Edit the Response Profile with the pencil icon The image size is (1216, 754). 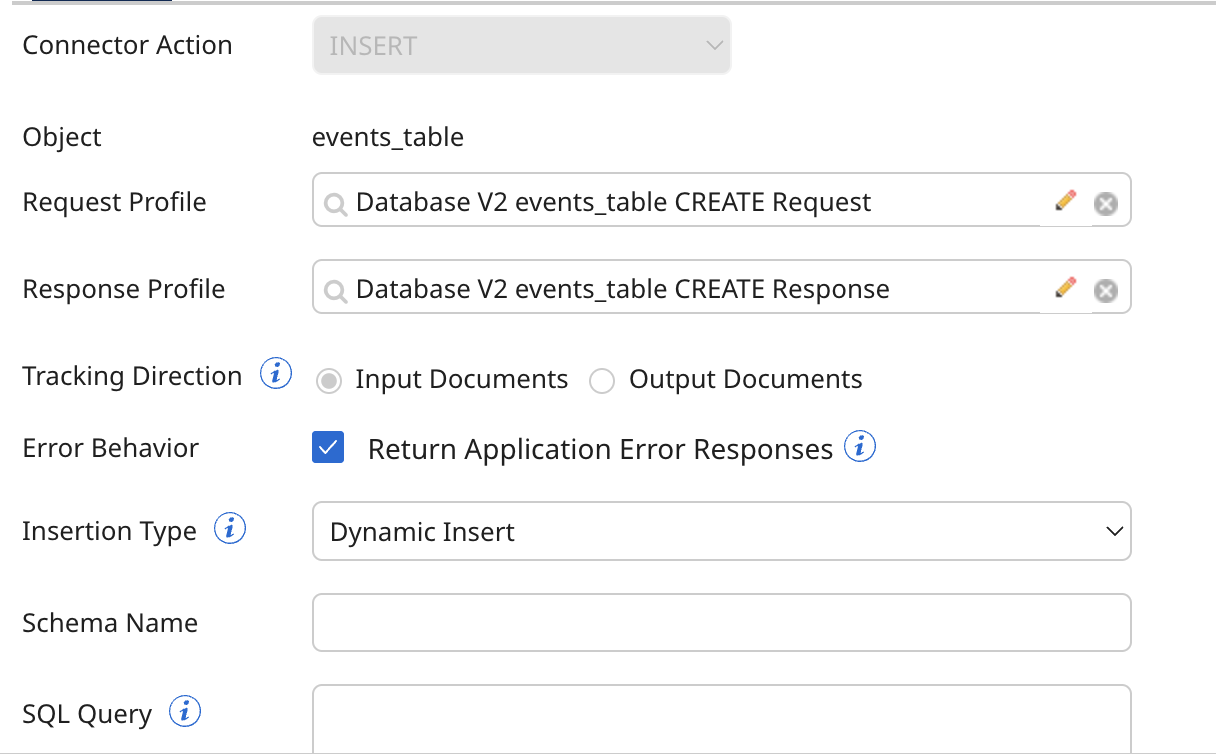(x=1065, y=287)
